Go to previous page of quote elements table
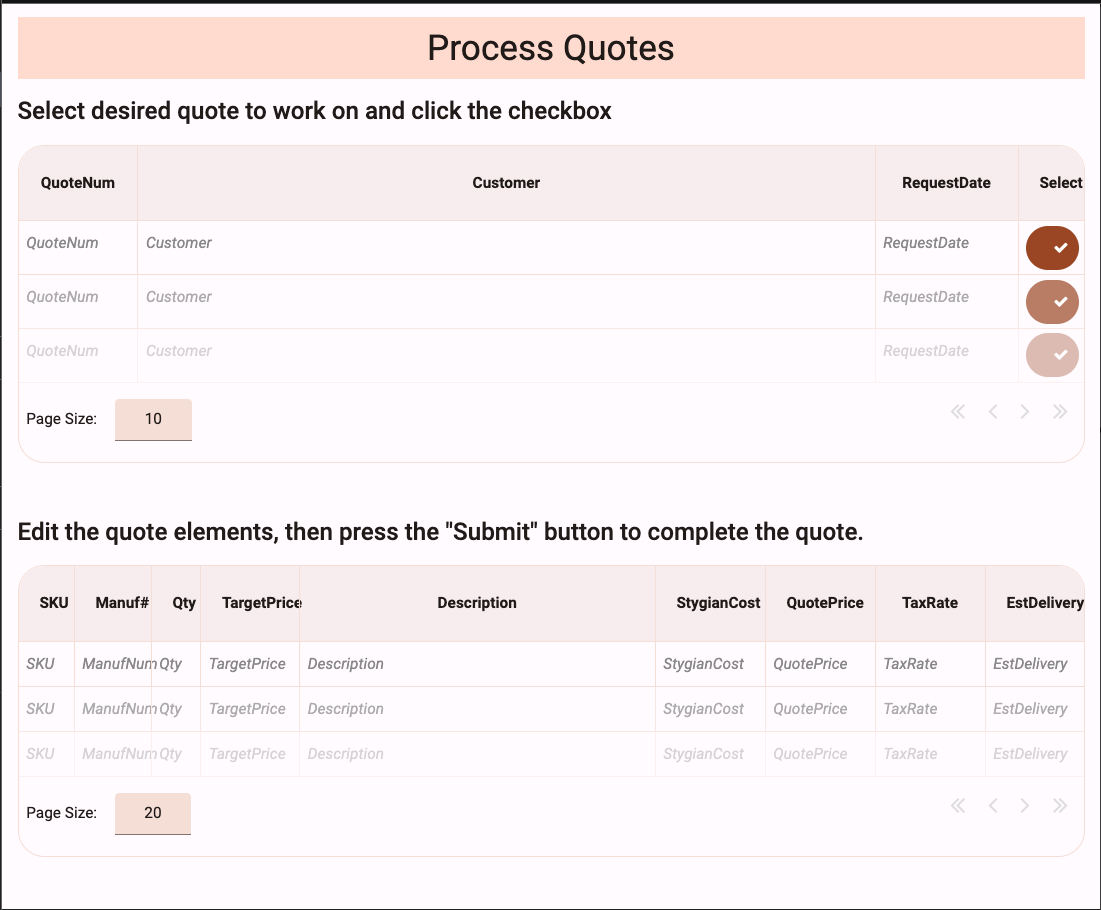The height and width of the screenshot is (910, 1101). point(993,806)
